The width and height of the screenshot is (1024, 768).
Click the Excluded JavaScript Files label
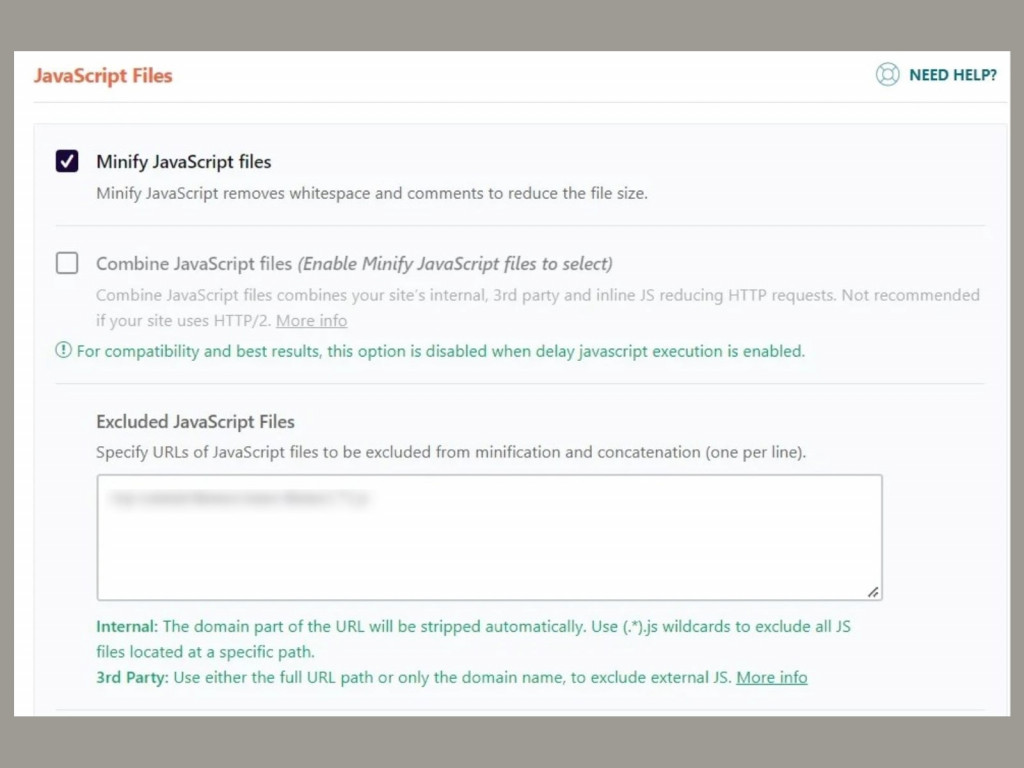[x=195, y=422]
